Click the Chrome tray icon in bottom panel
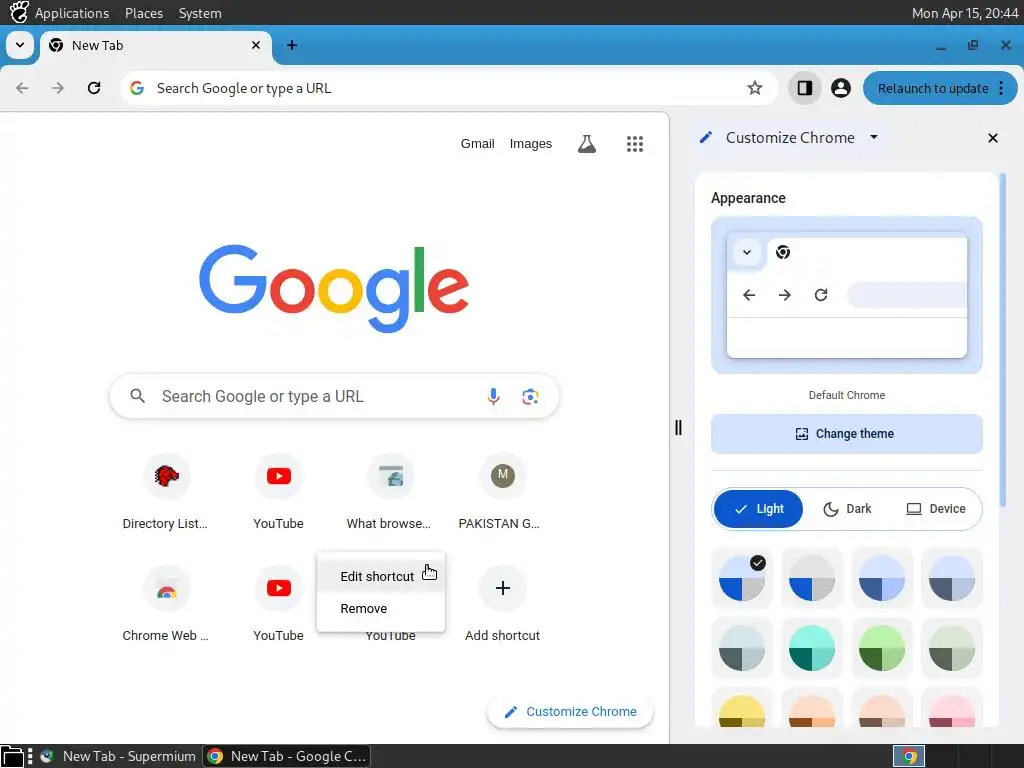The image size is (1024, 768). click(908, 756)
